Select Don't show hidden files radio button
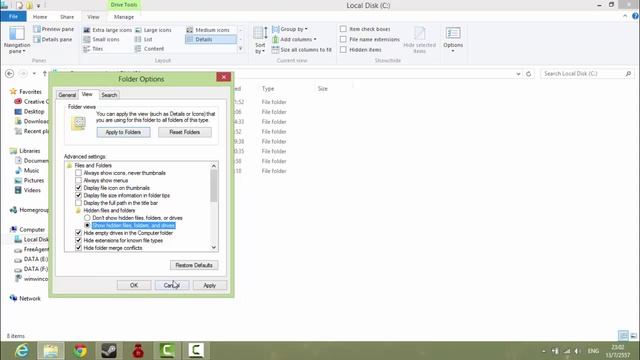Viewport: 640px width, 360px height. [87, 218]
